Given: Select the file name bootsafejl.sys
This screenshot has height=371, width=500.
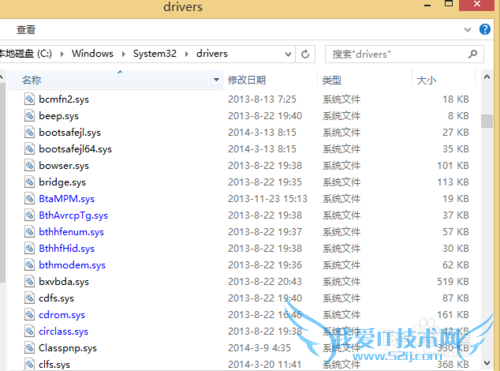Looking at the screenshot, I should click(x=70, y=133).
